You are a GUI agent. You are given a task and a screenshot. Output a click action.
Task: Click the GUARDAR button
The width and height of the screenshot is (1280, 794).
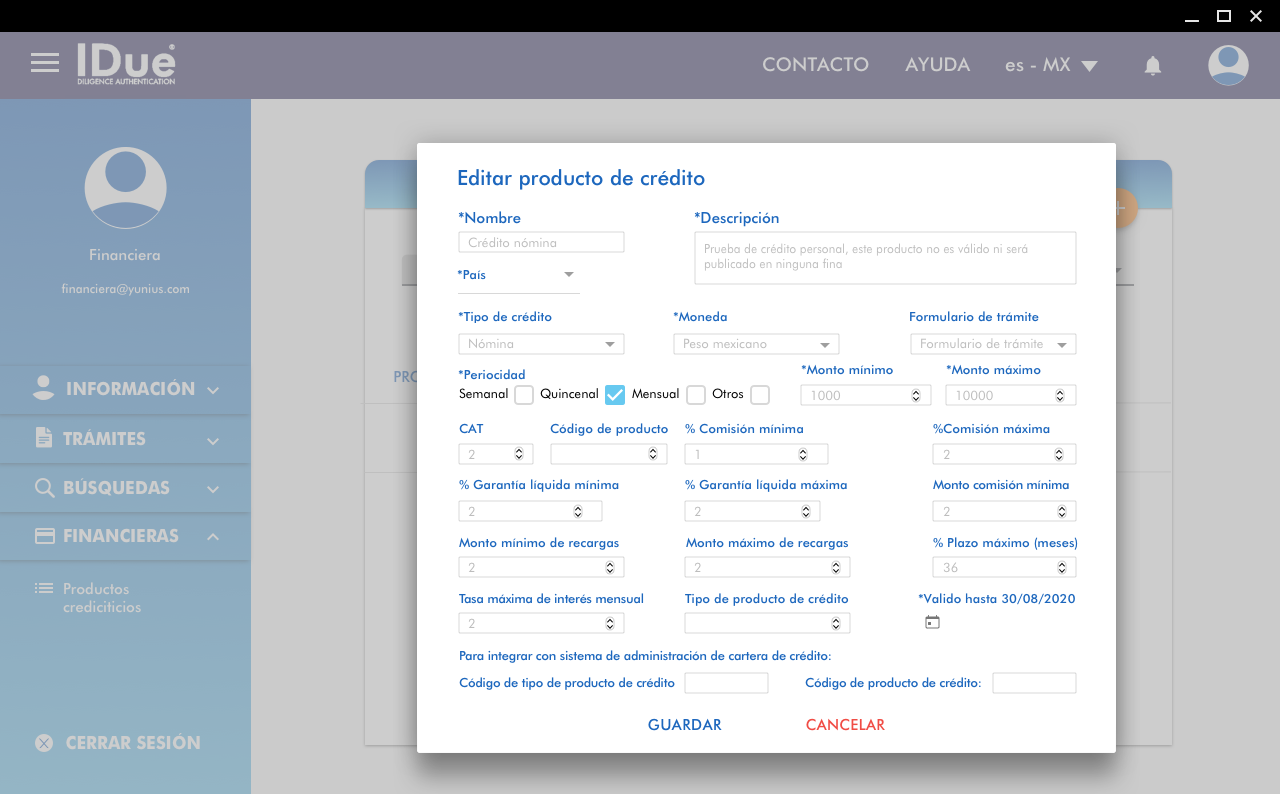(x=684, y=725)
